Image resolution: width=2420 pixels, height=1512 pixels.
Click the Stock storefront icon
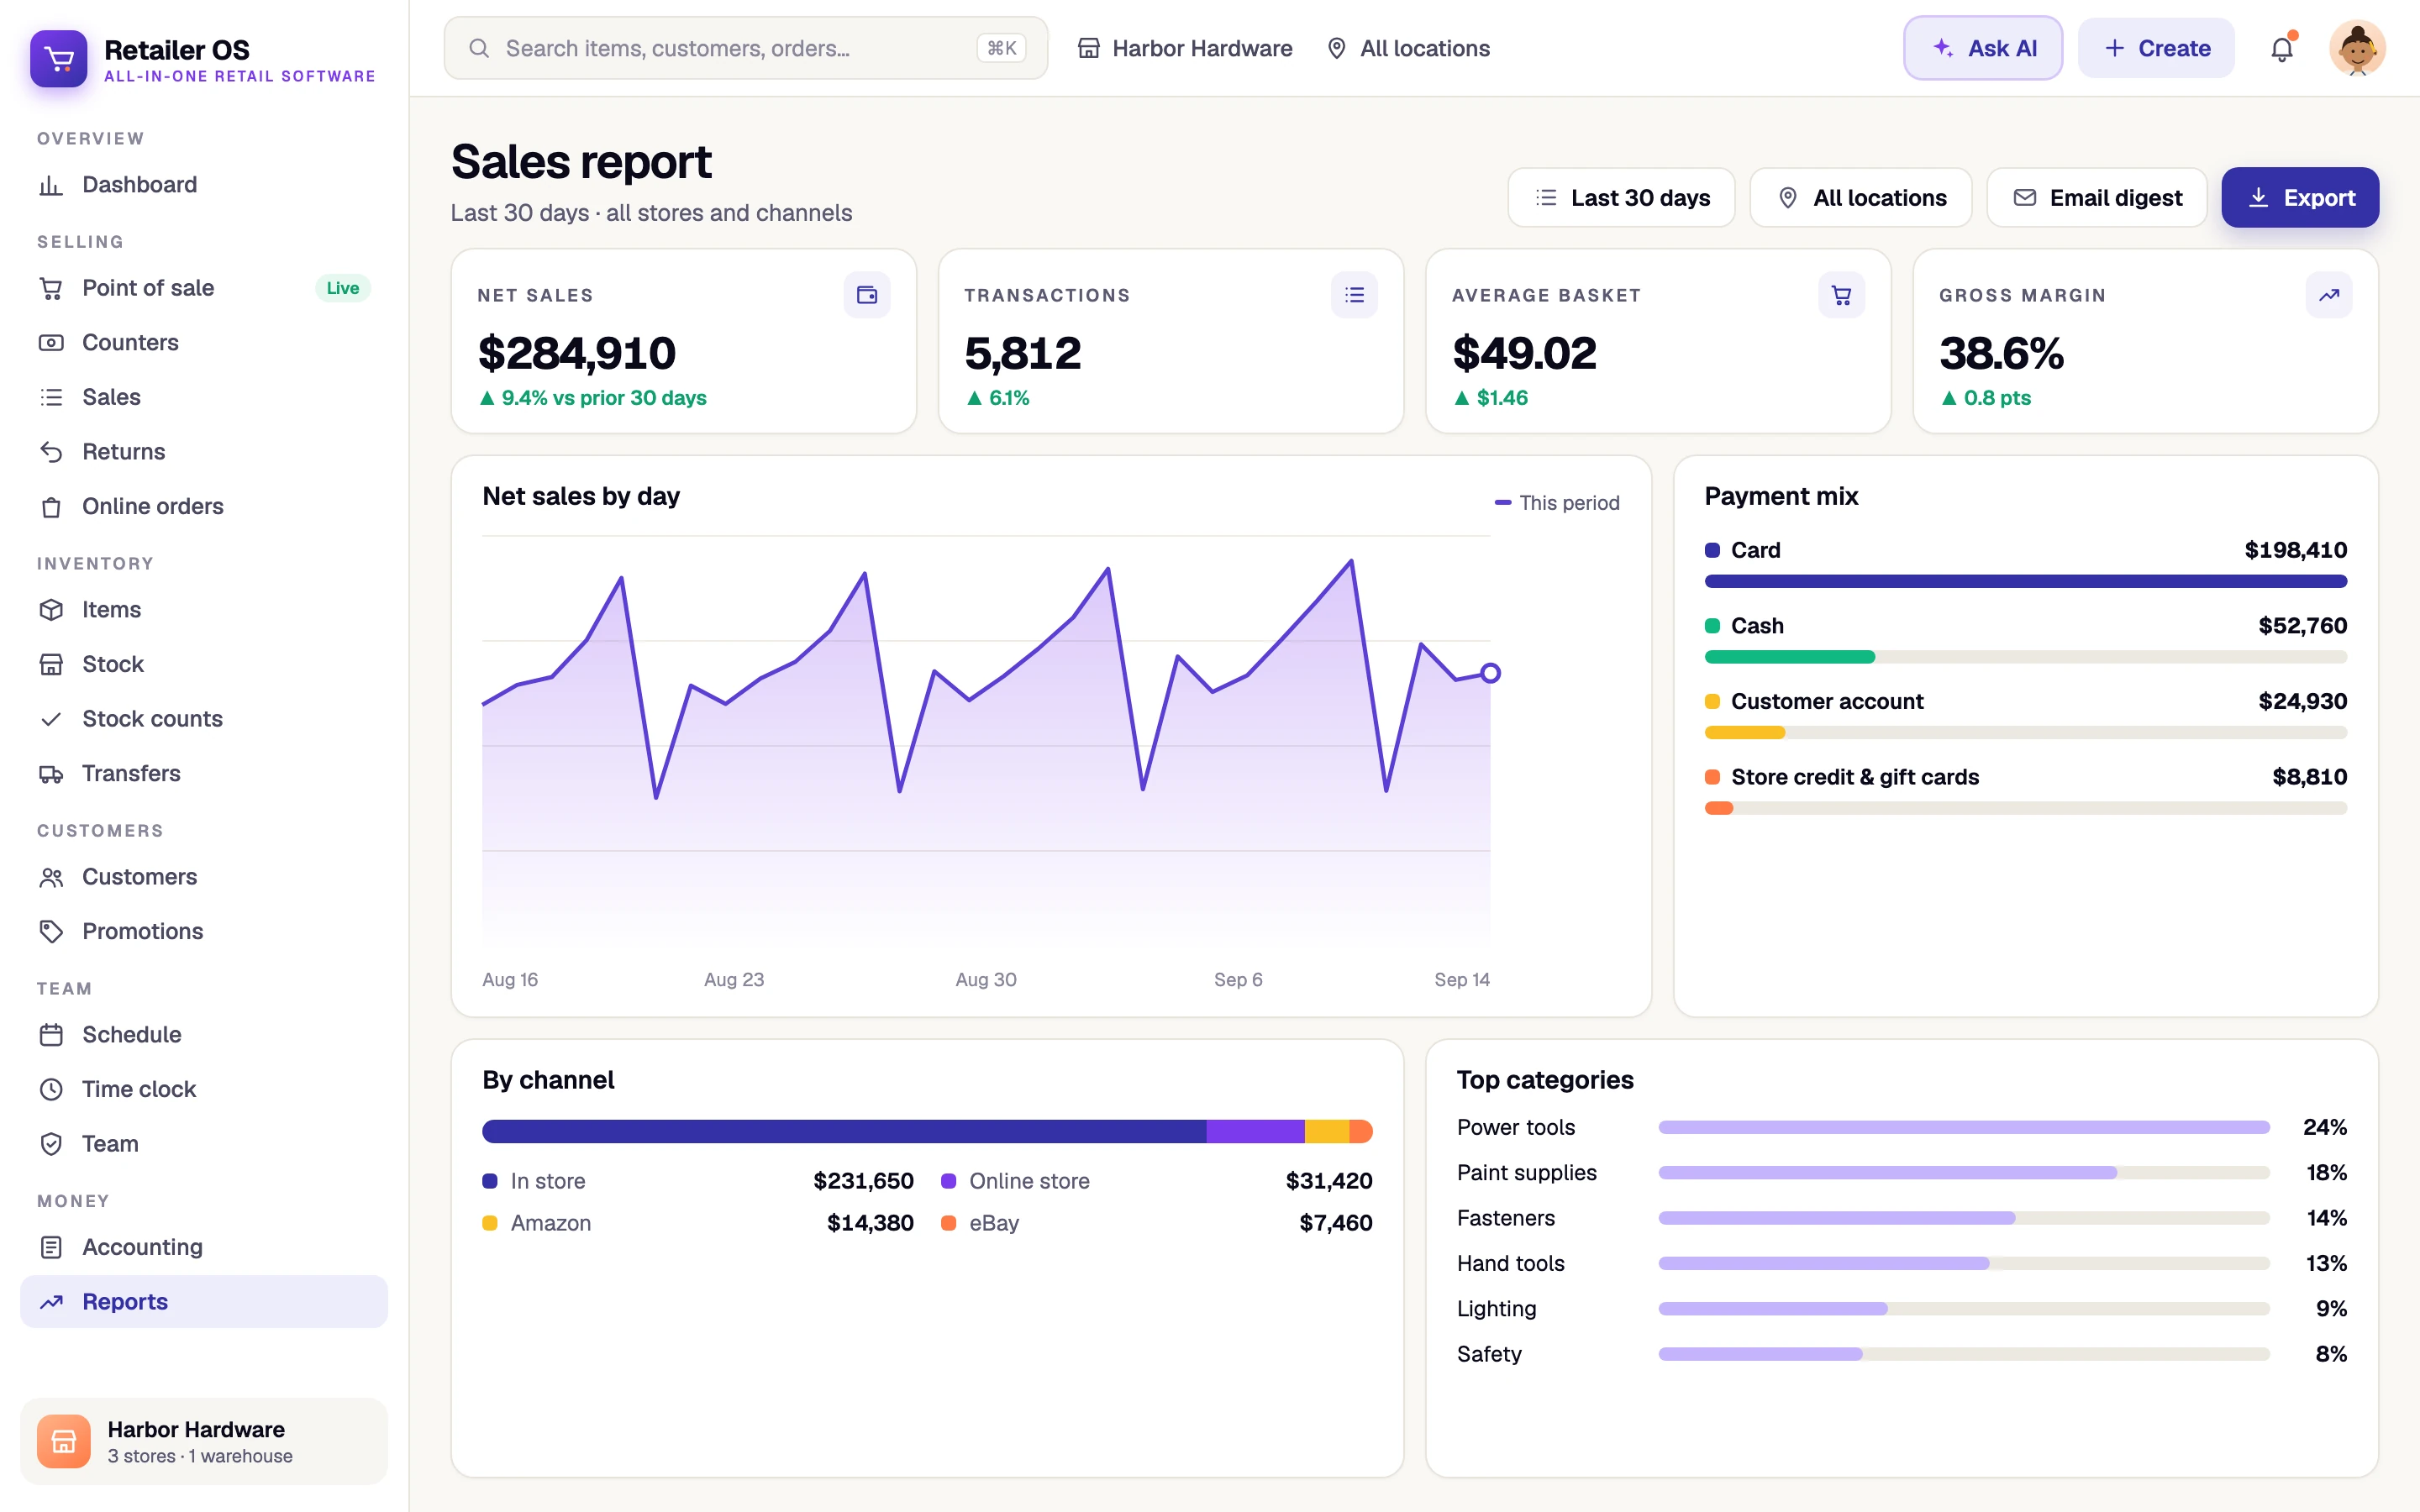coord(51,664)
